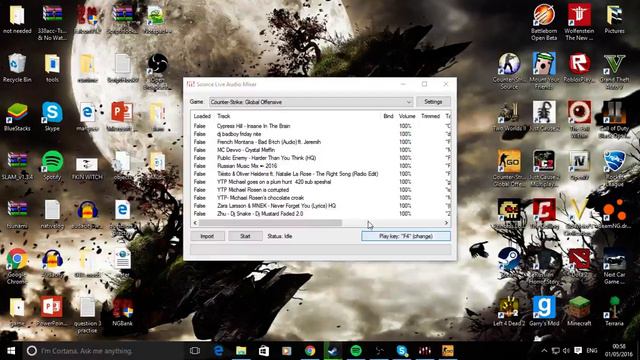The image size is (640, 360).
Task: Select track Zara Larsson & MNEK - Never Forget You
Action: click(276, 206)
